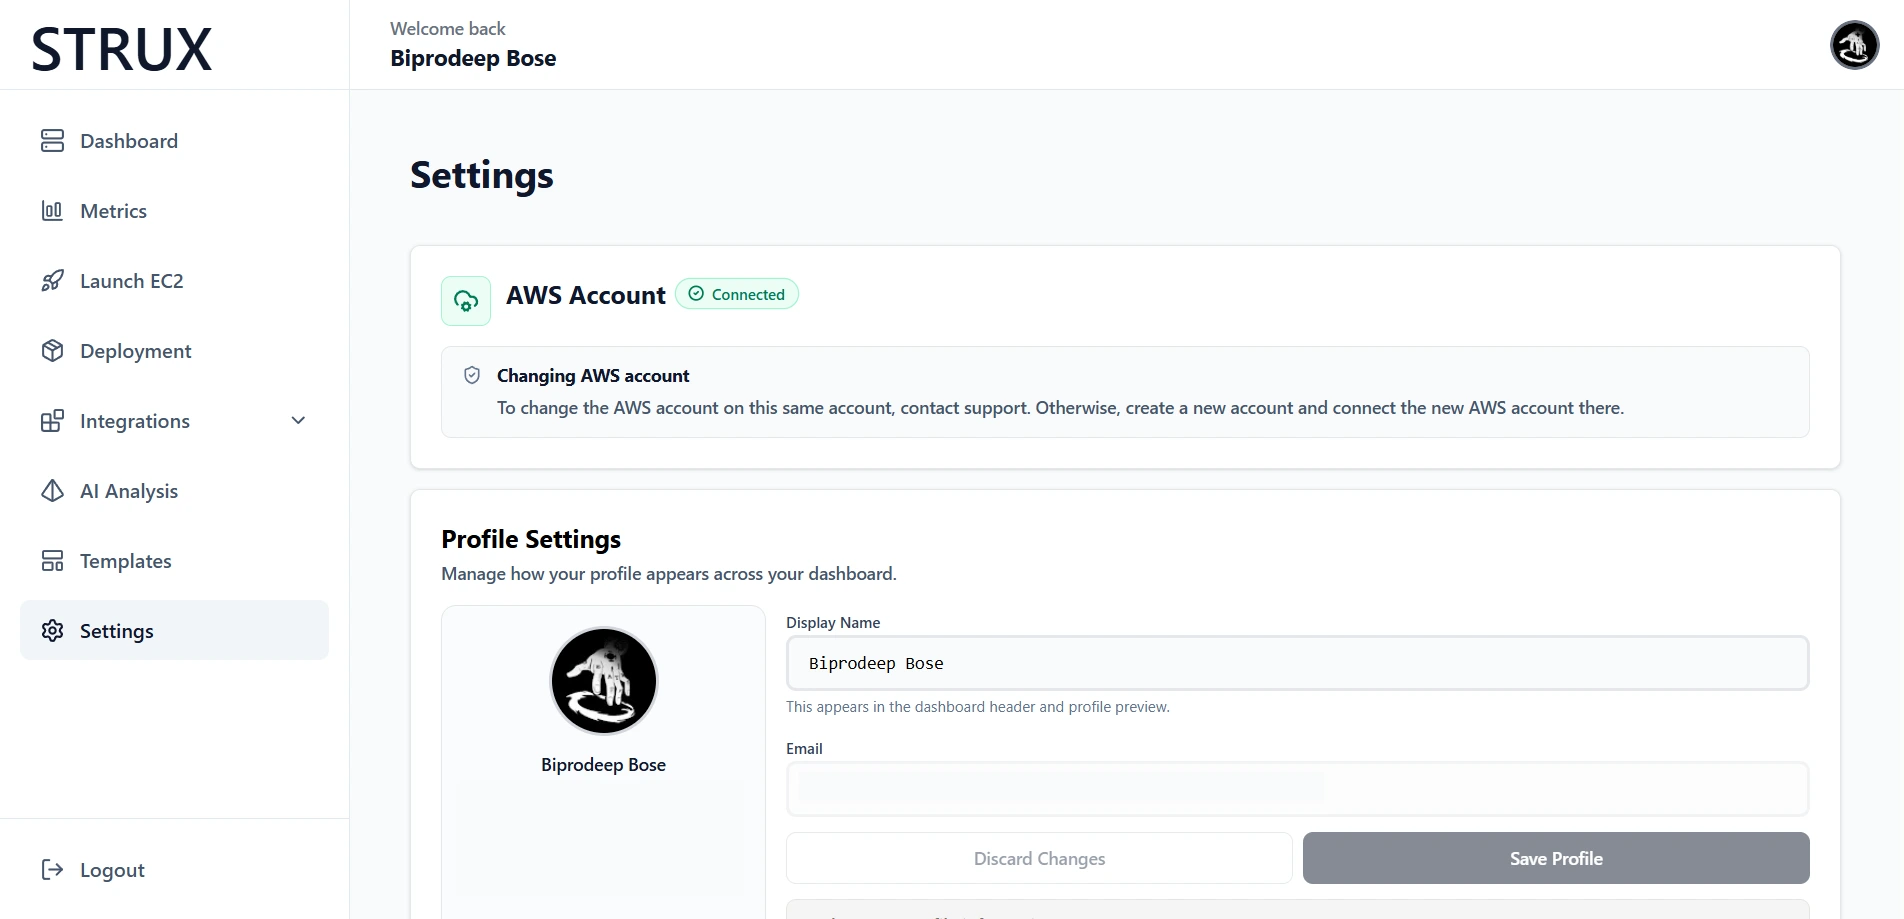Log out using the Logout link

[x=112, y=870]
